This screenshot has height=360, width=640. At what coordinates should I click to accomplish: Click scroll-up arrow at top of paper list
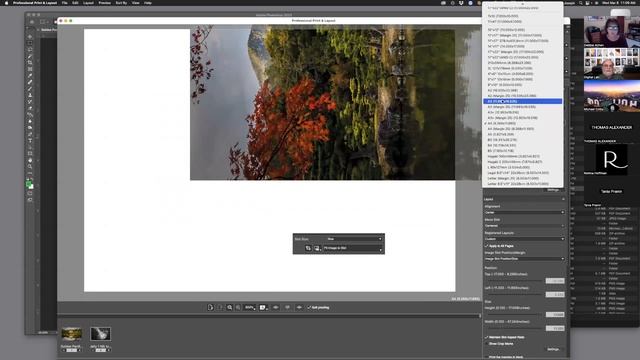pyautogui.click(x=522, y=4)
